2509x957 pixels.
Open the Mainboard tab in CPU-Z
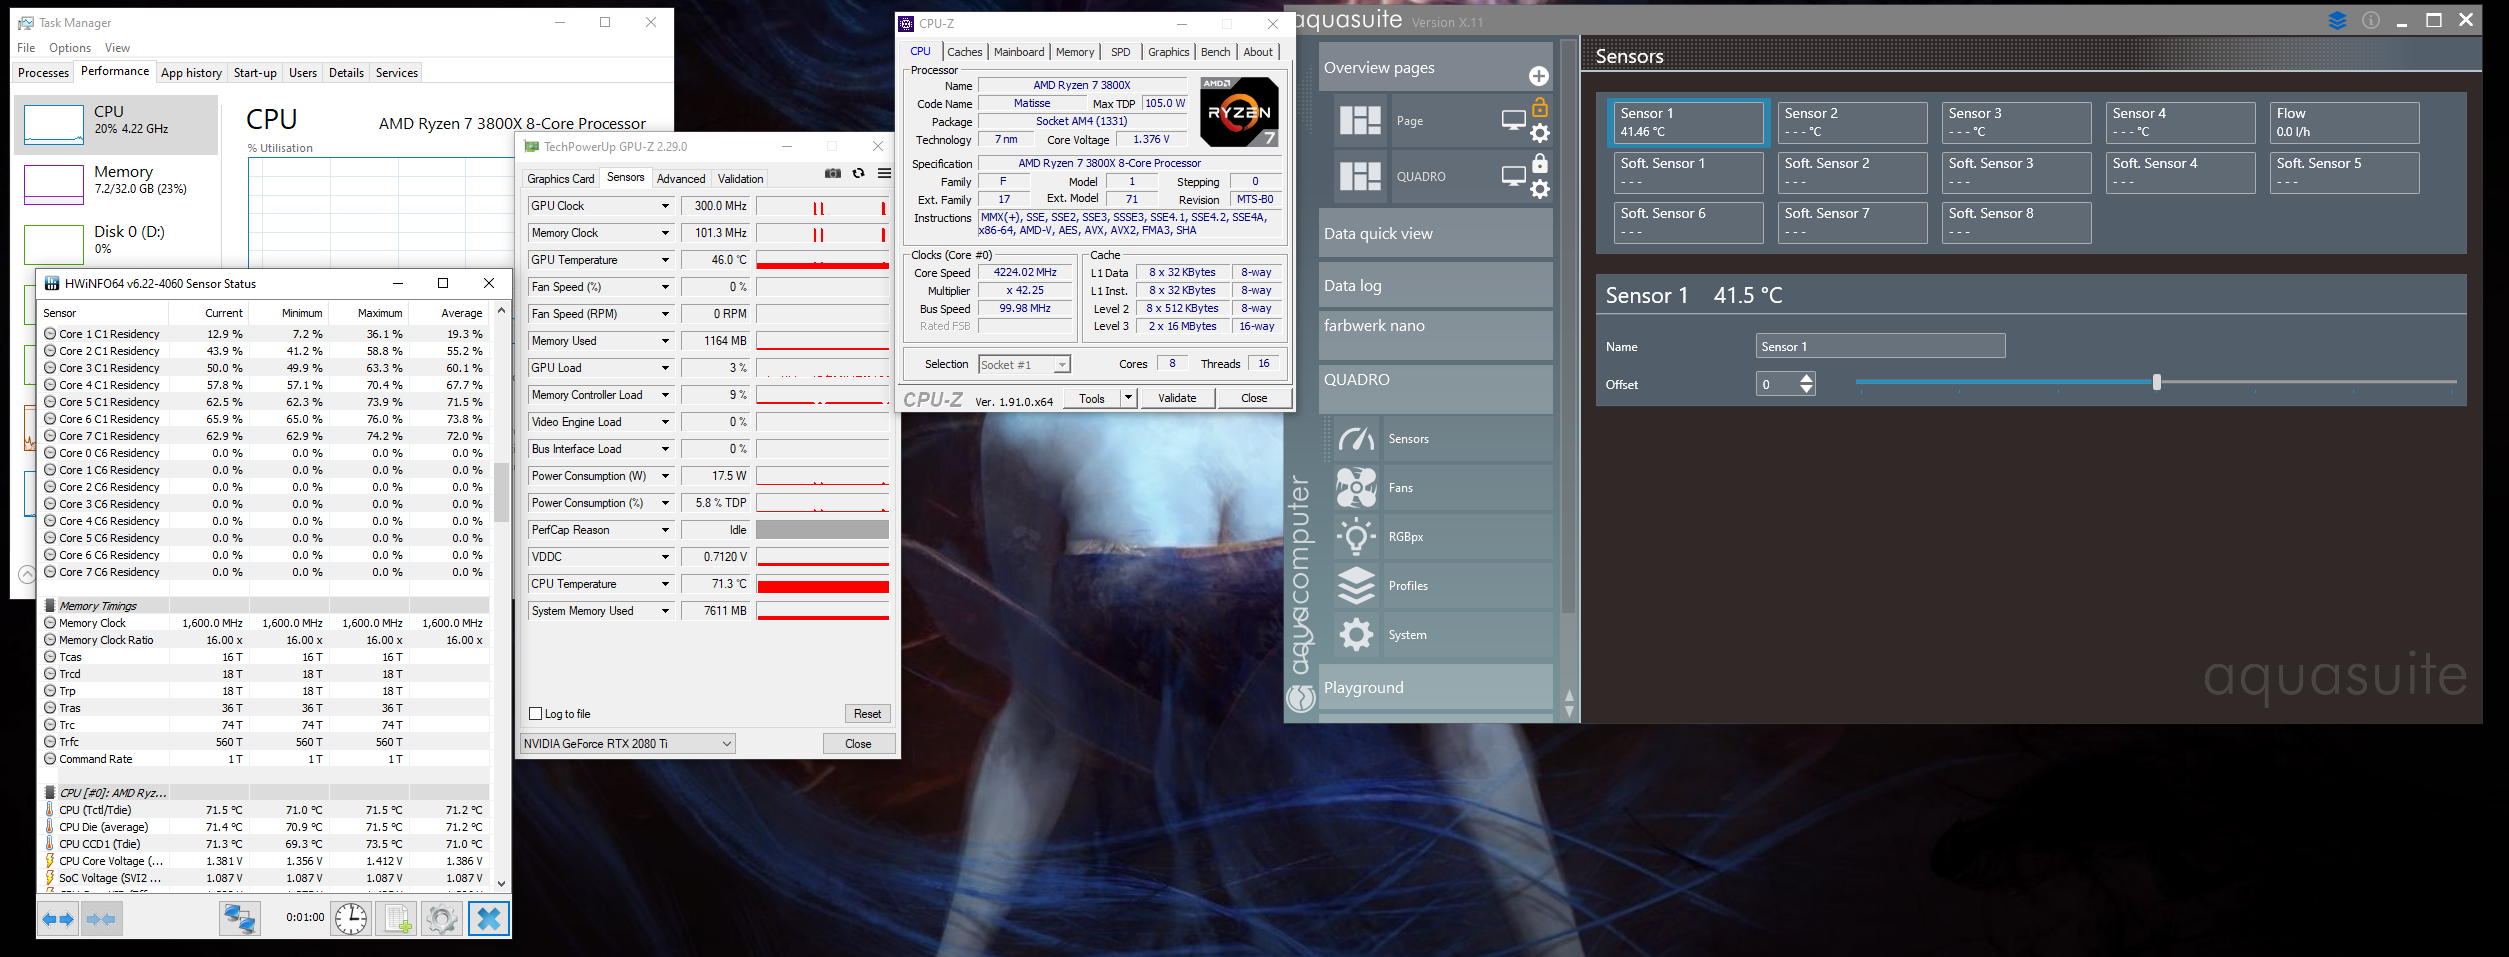[1019, 52]
